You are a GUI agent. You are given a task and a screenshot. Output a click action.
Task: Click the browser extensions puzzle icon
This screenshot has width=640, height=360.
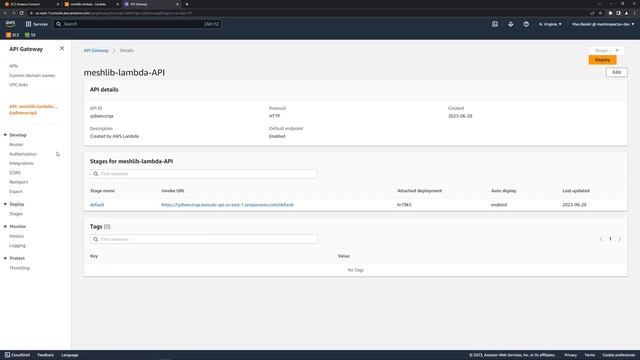point(610,13)
